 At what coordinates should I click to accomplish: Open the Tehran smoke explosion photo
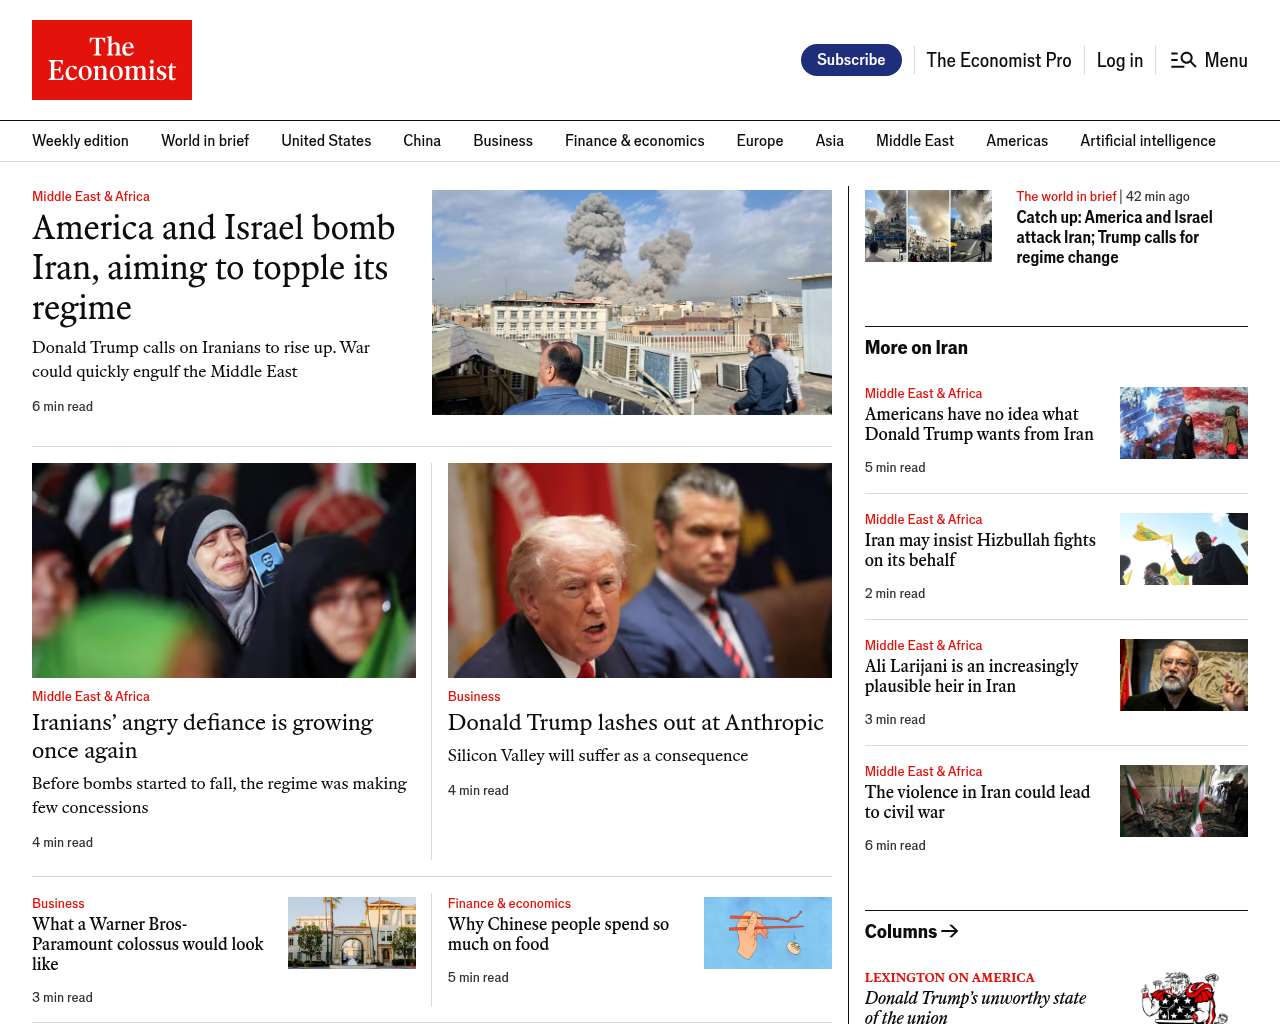coord(632,302)
